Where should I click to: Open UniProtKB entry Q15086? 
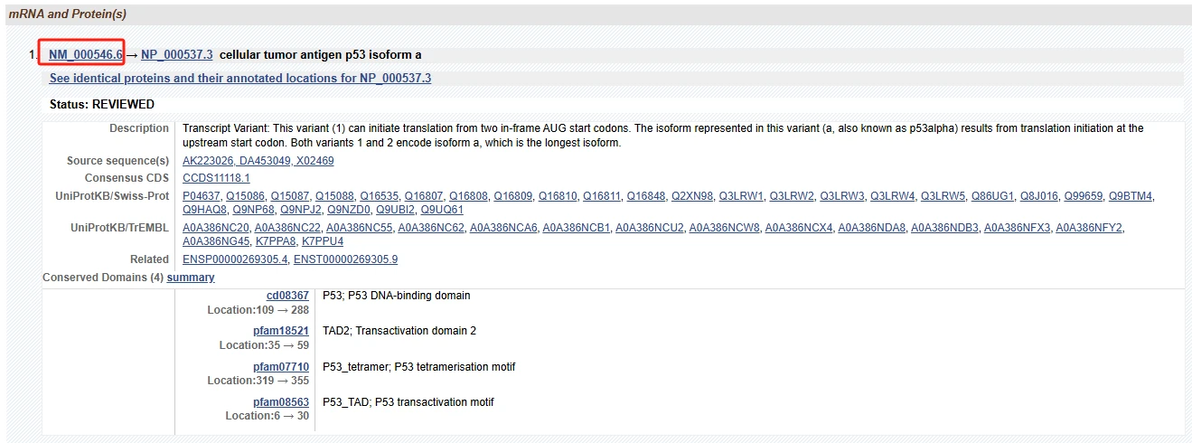245,195
